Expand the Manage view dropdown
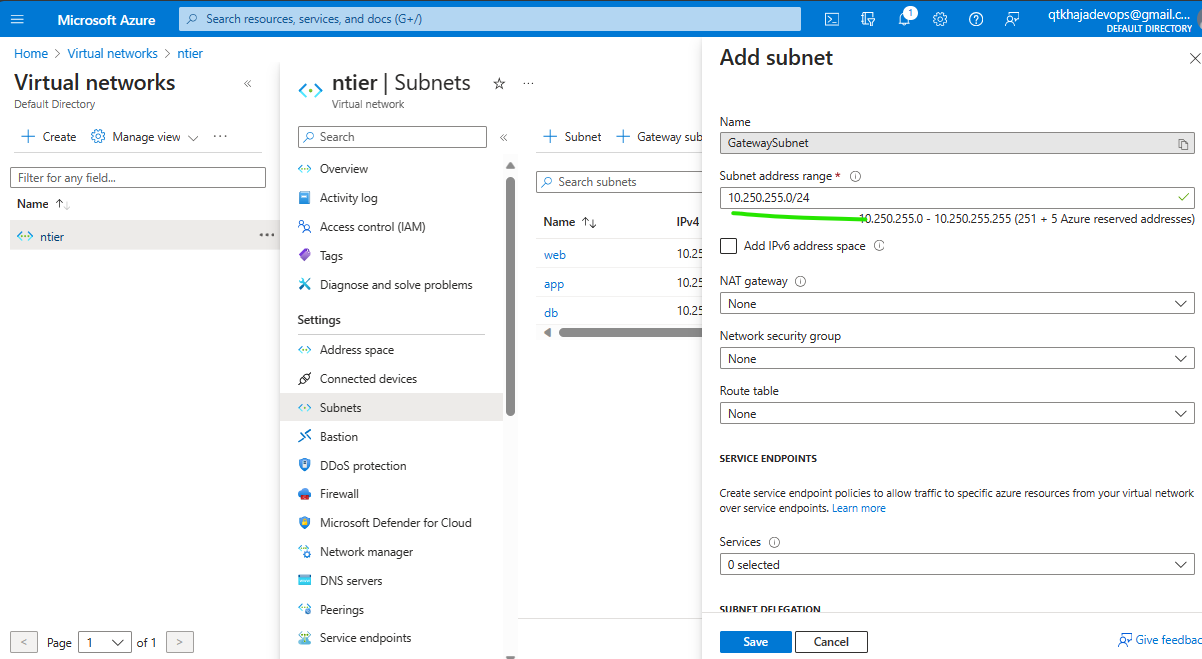Viewport: 1202px width, 659px height. 145,137
